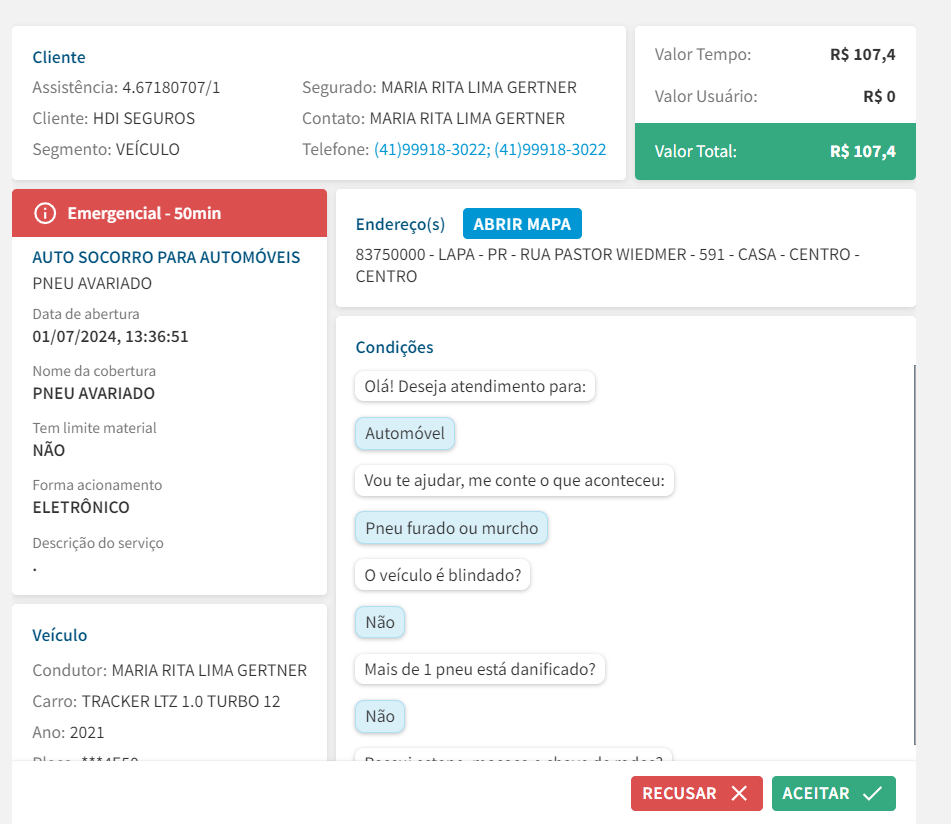Click the checkmark icon on ACEITAR button

point(872,793)
